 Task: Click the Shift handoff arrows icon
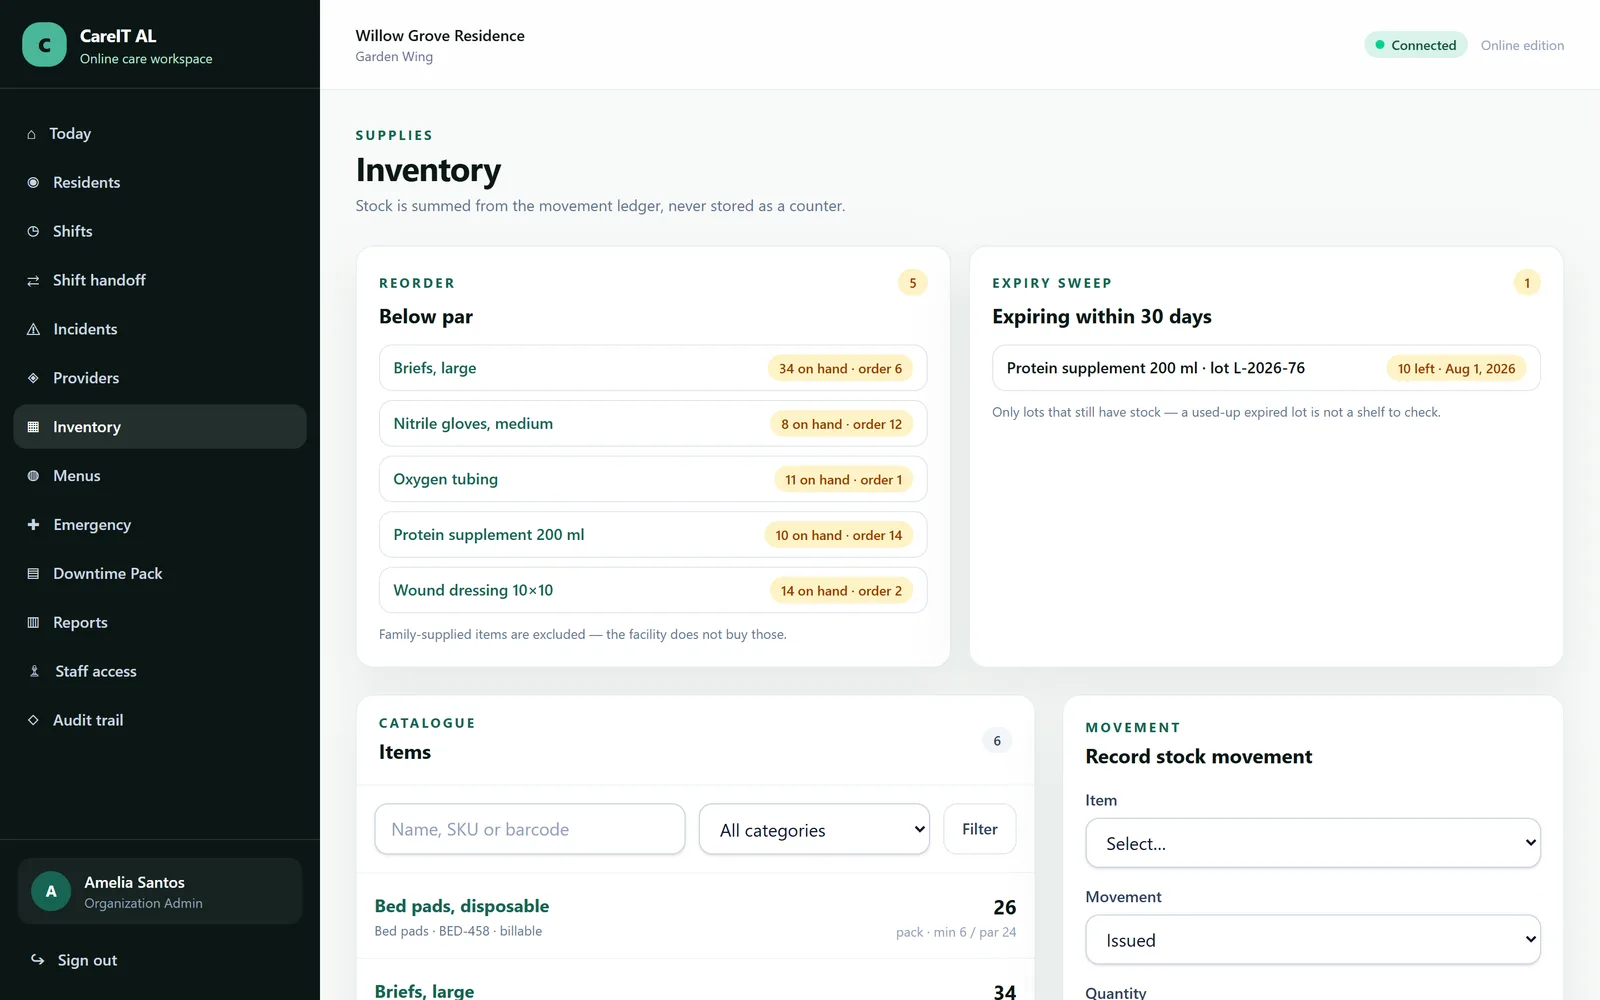[33, 280]
